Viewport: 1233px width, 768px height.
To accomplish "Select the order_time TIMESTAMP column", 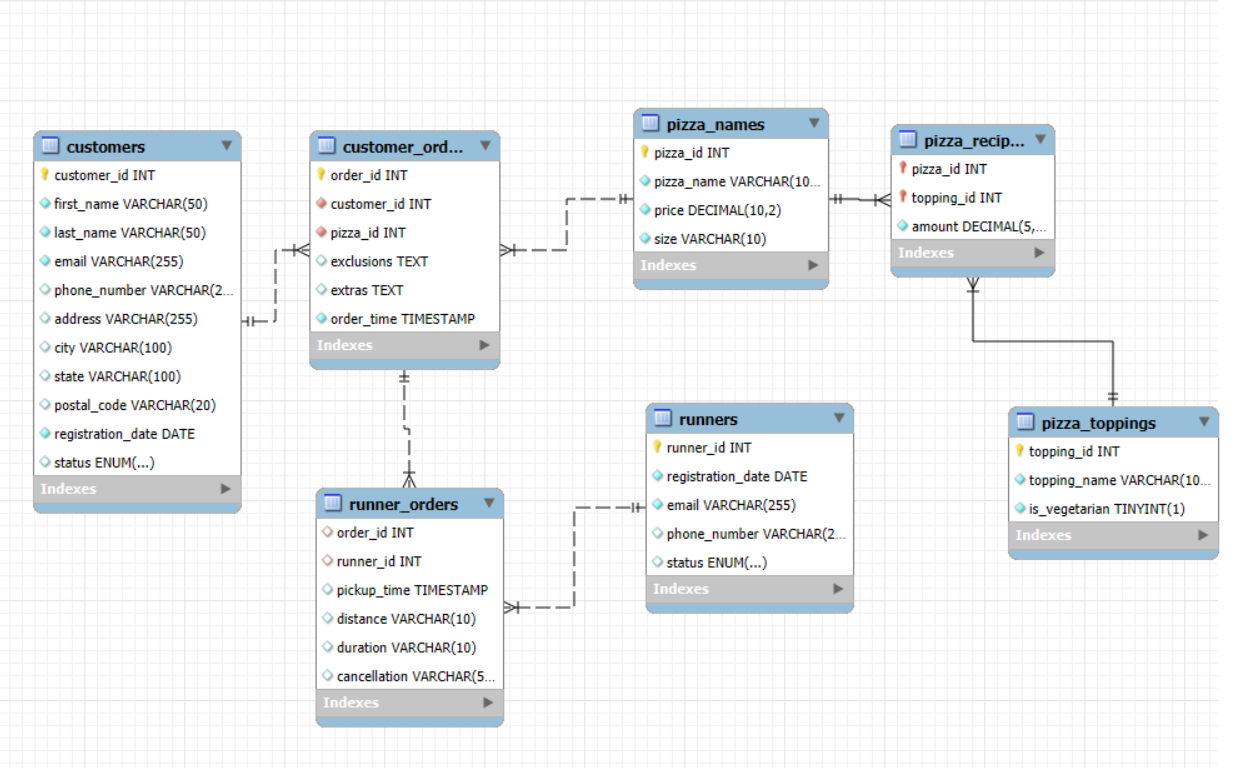I will tap(402, 319).
